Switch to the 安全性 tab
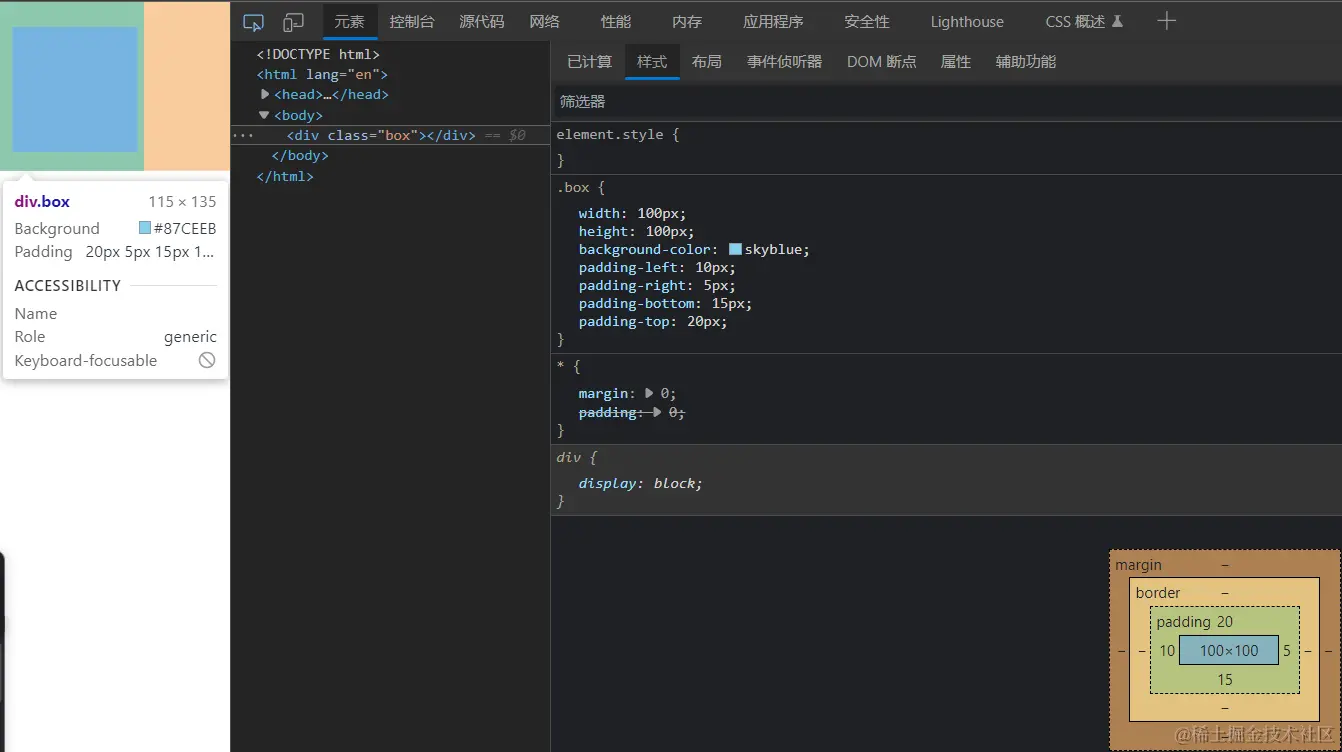This screenshot has width=1342, height=752. (867, 22)
